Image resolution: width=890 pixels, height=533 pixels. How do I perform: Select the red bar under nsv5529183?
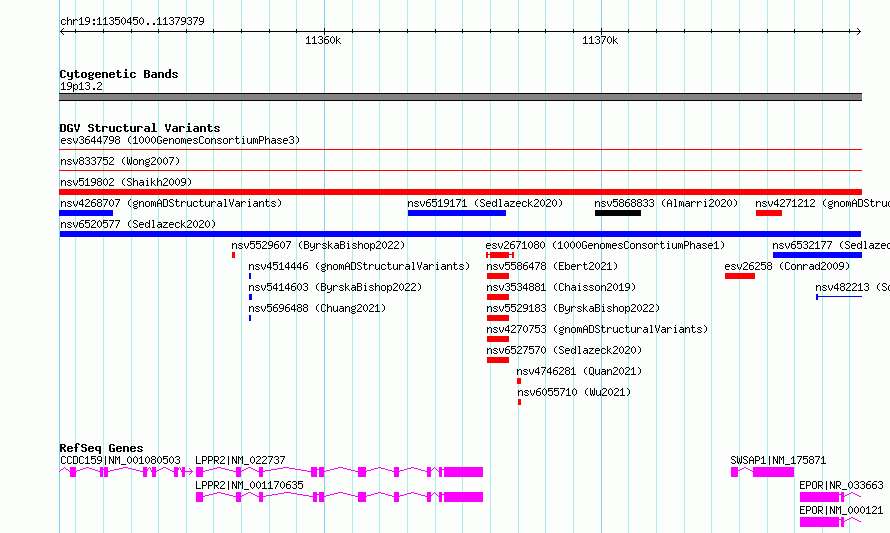pos(498,318)
